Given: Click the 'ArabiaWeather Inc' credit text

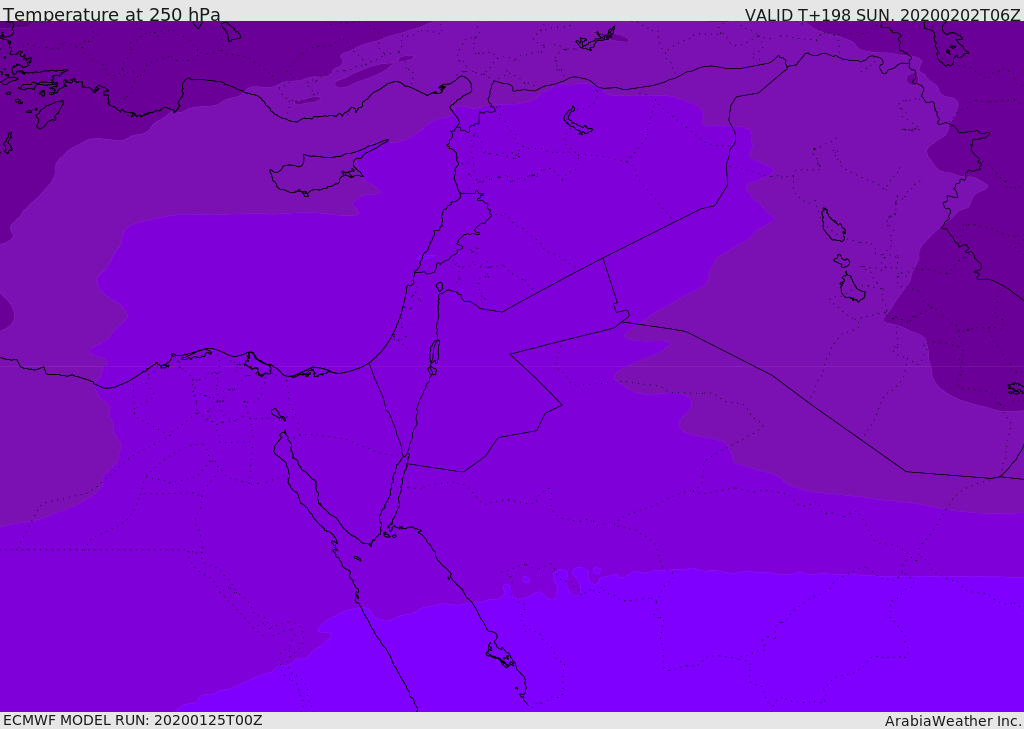Looking at the screenshot, I should click(952, 721).
